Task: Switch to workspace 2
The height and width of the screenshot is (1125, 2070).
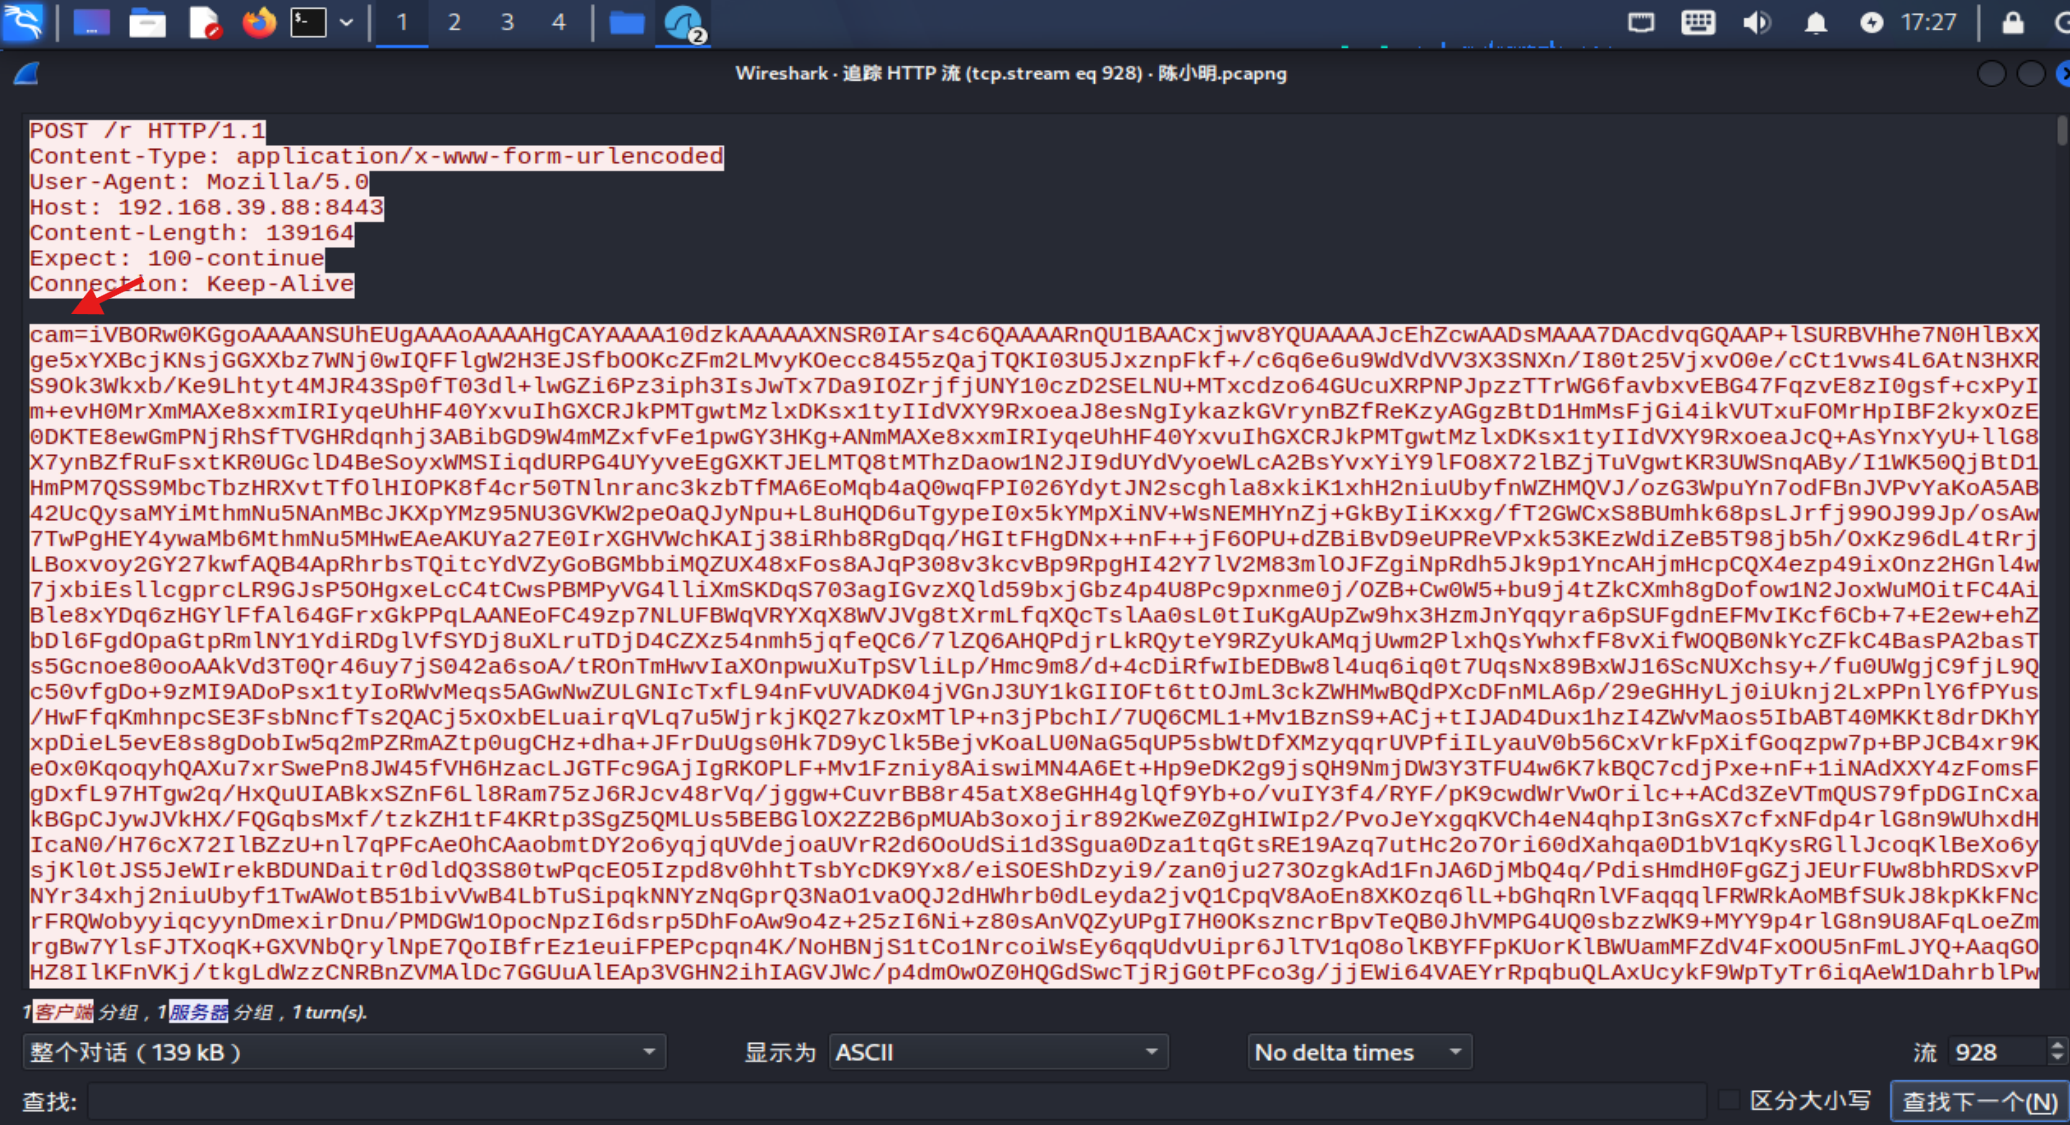Action: click(x=454, y=22)
